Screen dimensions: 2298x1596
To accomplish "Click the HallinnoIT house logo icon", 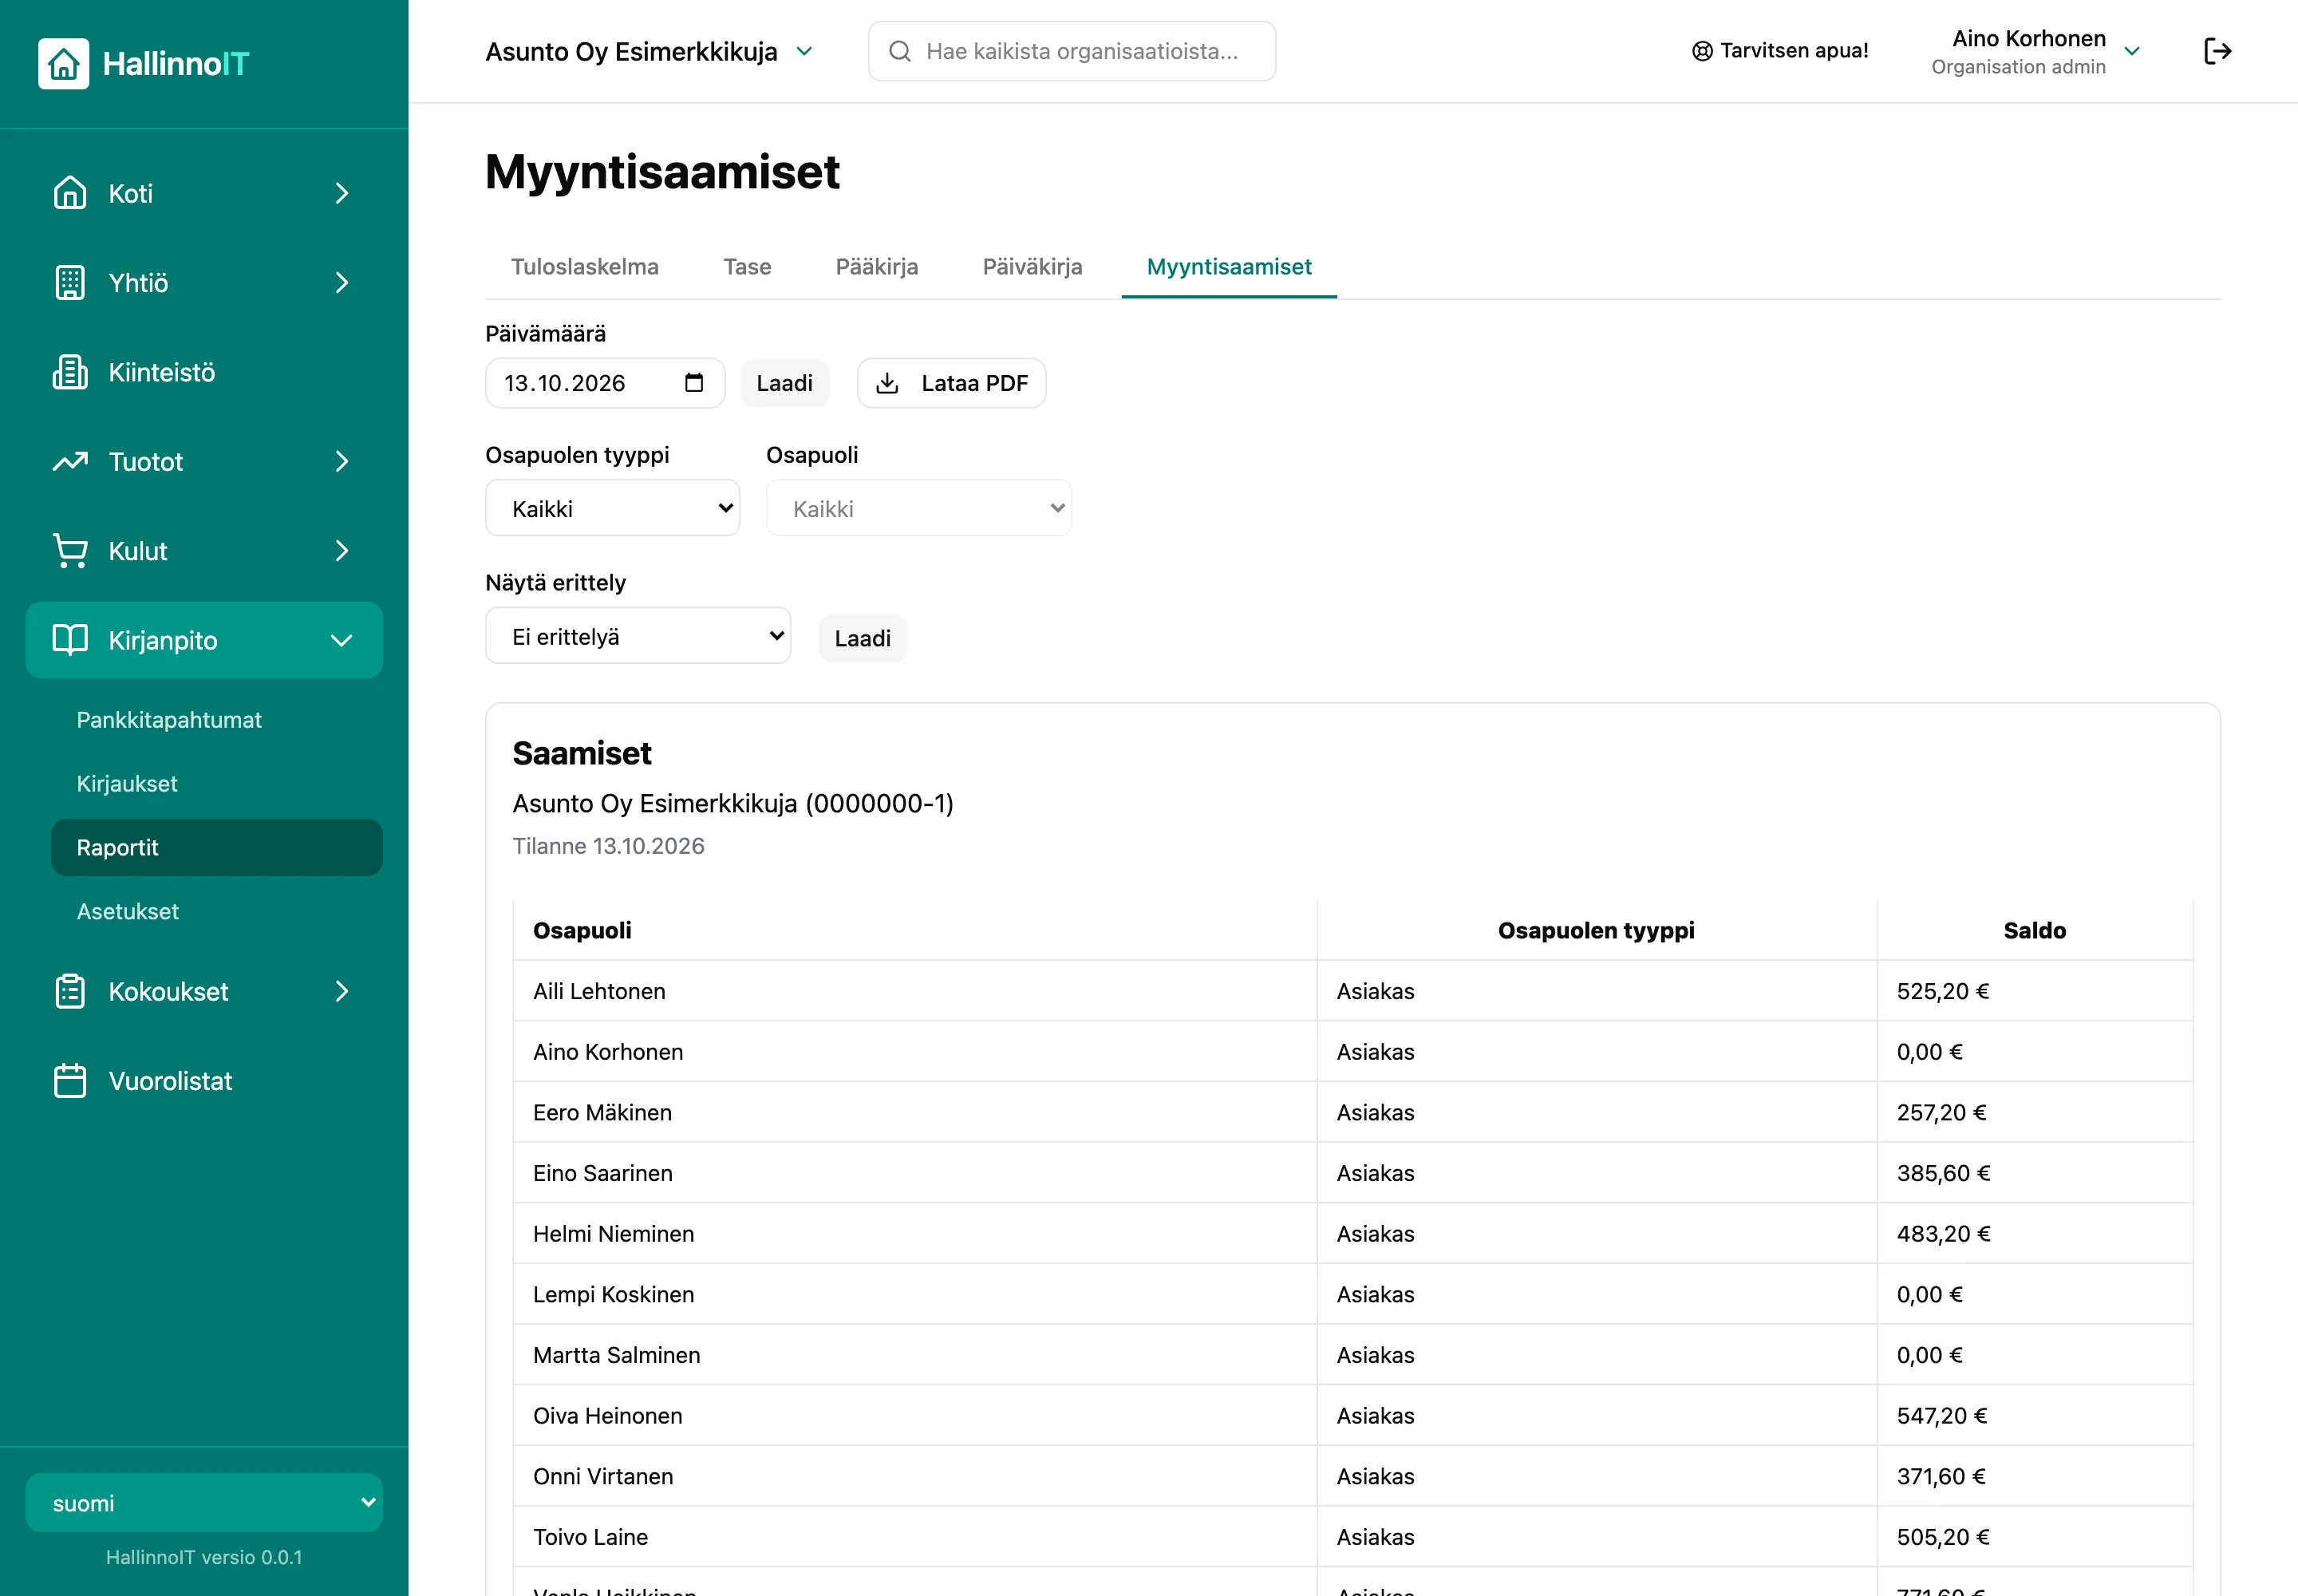I will pos(63,63).
